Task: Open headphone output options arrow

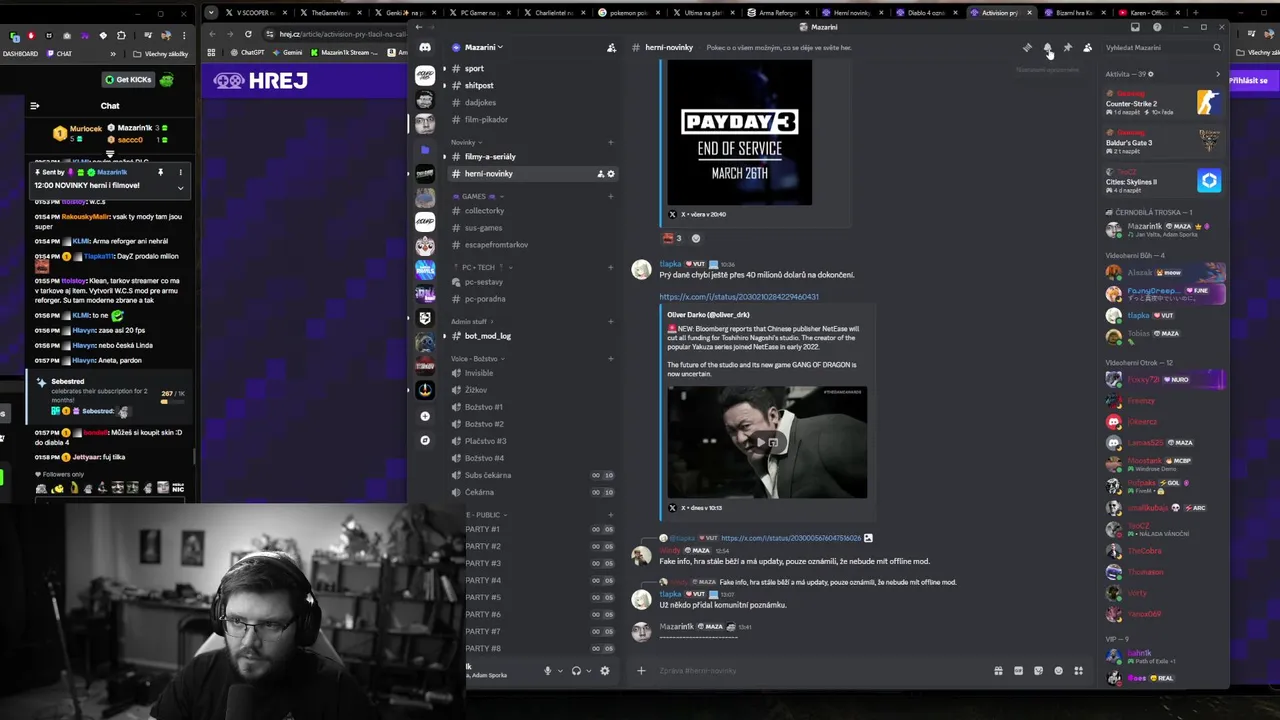Action: [589, 670]
